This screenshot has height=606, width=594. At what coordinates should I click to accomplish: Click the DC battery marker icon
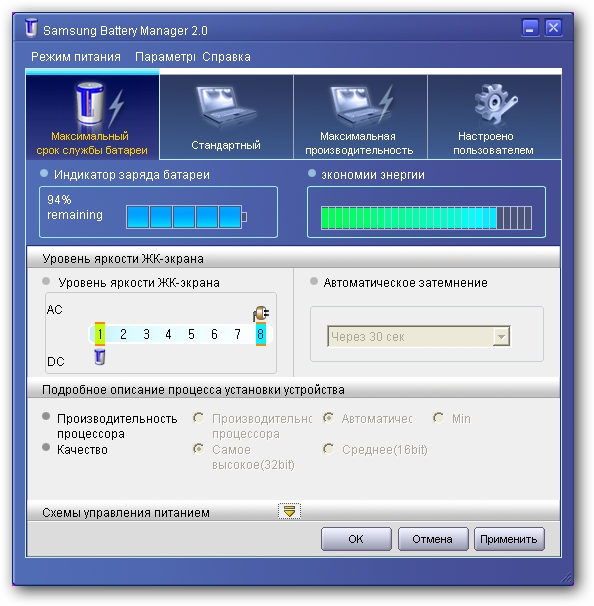point(100,357)
